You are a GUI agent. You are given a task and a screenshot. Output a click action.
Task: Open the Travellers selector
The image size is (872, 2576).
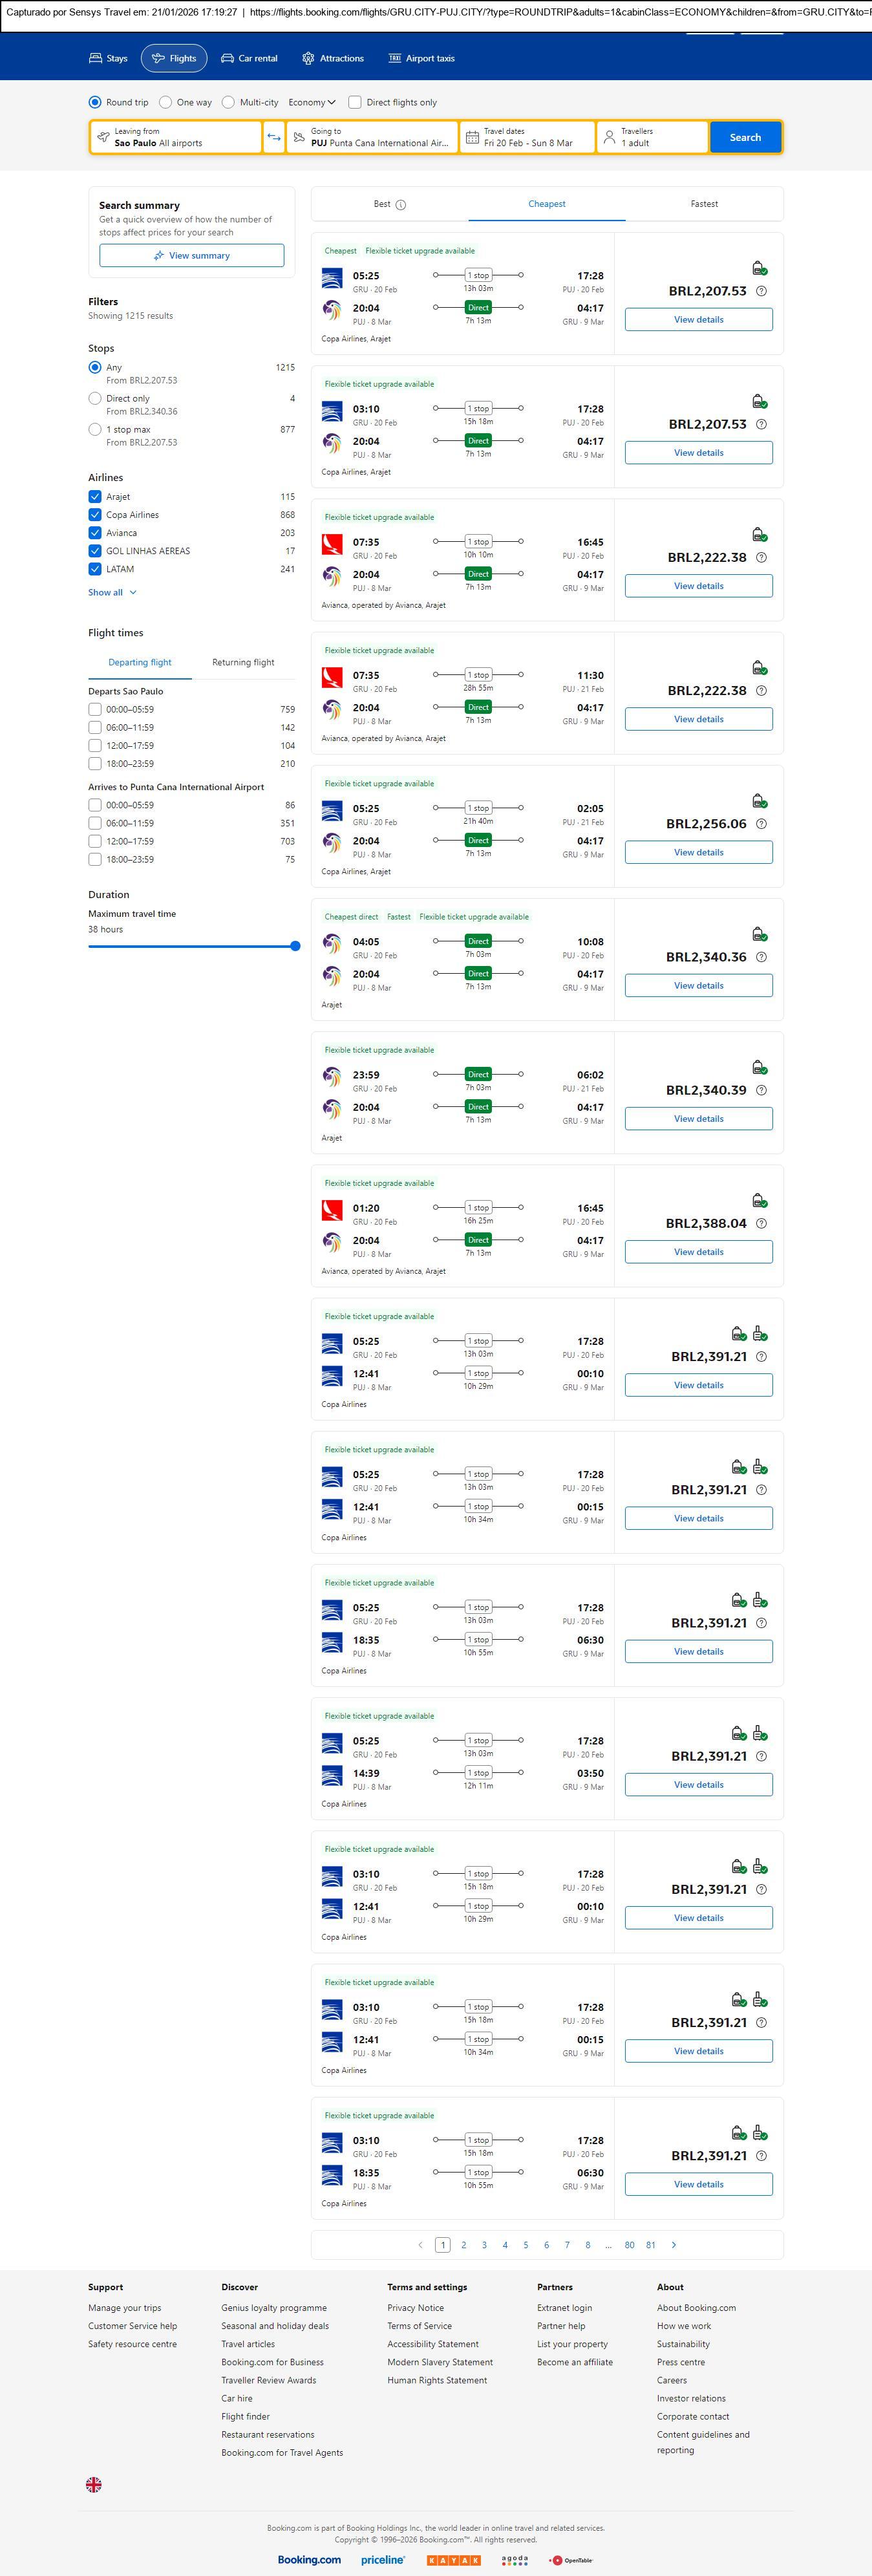point(652,137)
